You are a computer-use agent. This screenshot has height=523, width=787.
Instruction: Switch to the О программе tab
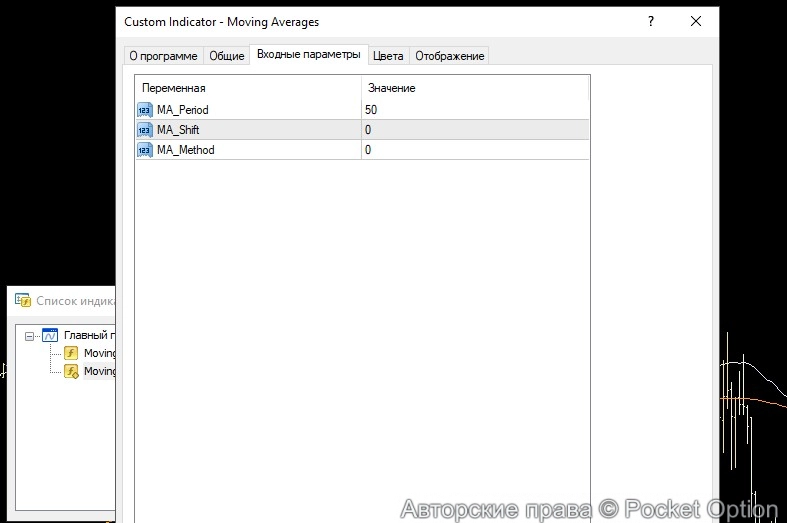pos(164,56)
